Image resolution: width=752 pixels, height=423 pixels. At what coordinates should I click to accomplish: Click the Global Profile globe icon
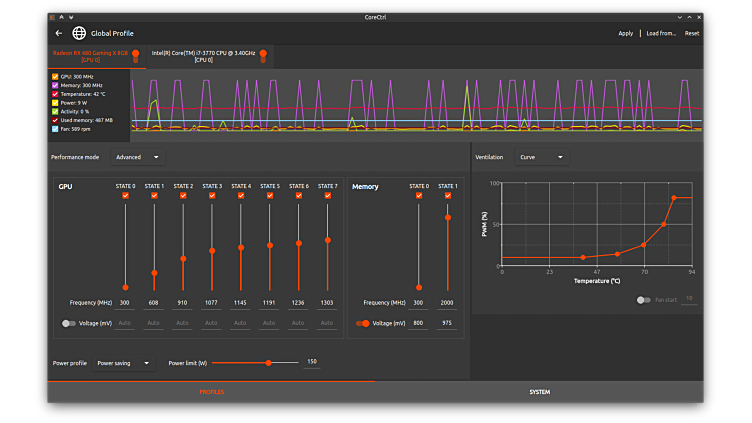pyautogui.click(x=79, y=33)
